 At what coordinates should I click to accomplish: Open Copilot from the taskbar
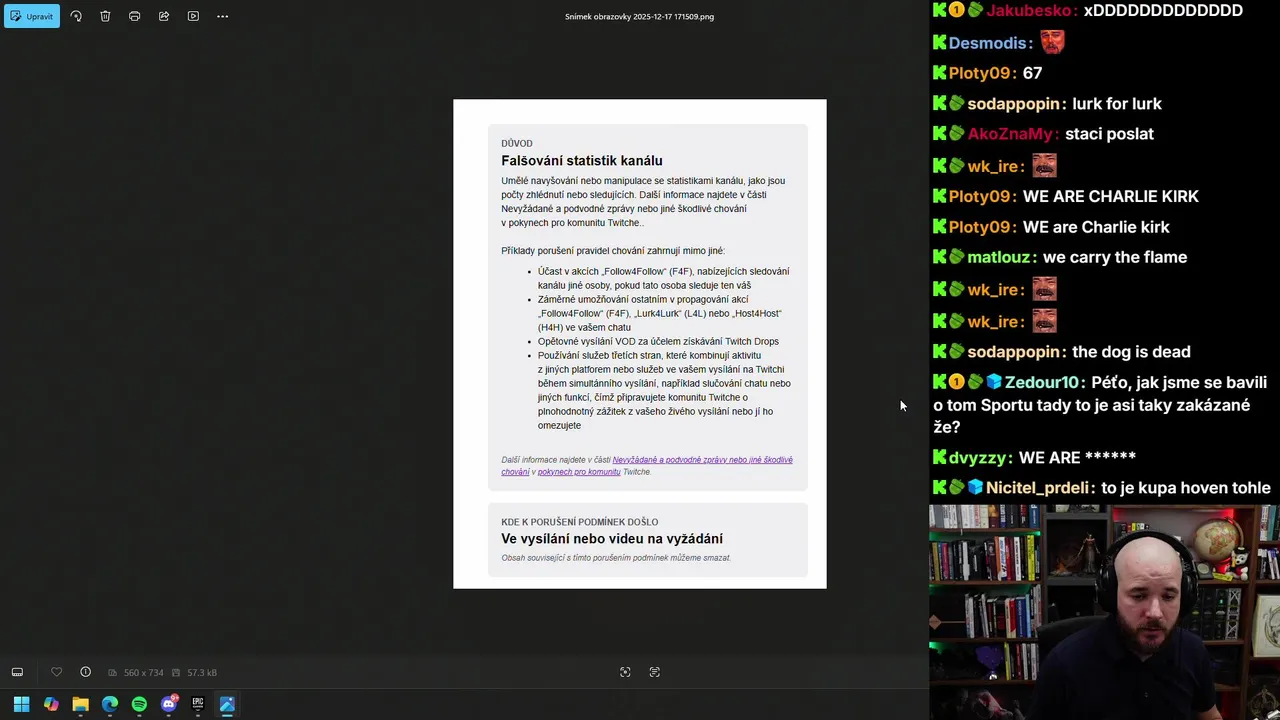pos(51,704)
